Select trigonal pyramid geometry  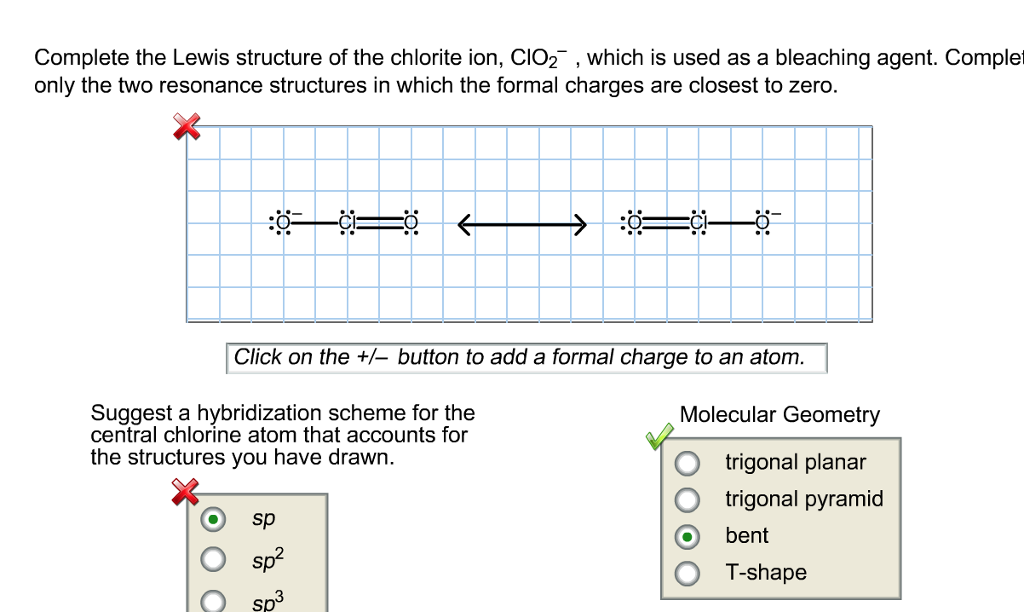pyautogui.click(x=689, y=498)
